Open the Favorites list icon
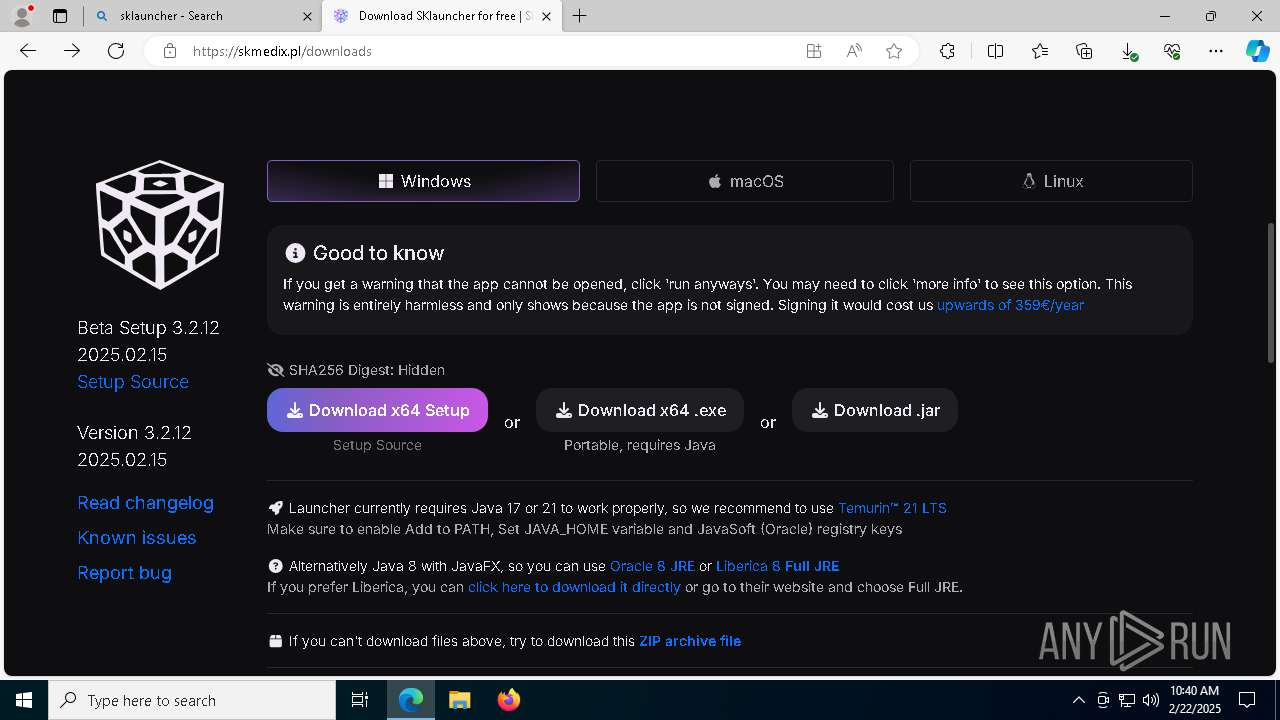The image size is (1280, 720). (1040, 51)
